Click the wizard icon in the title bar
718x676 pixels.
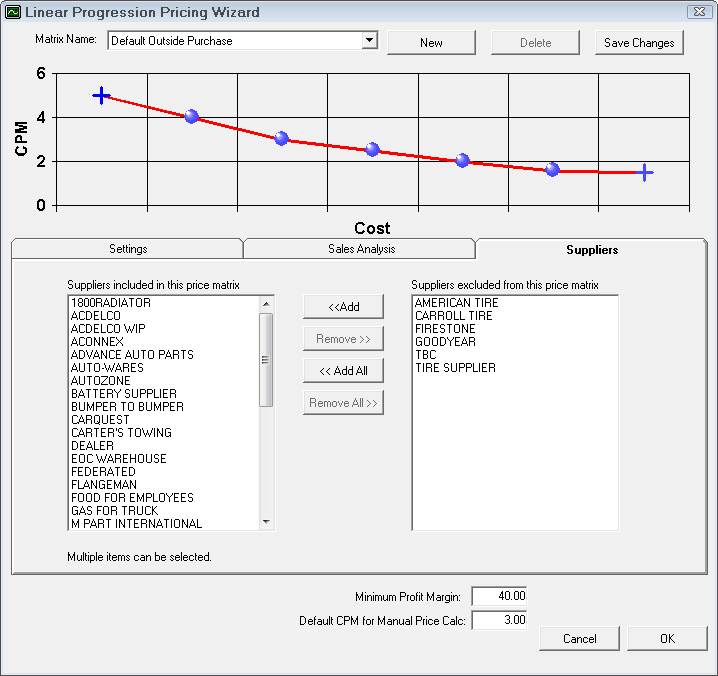[13, 13]
